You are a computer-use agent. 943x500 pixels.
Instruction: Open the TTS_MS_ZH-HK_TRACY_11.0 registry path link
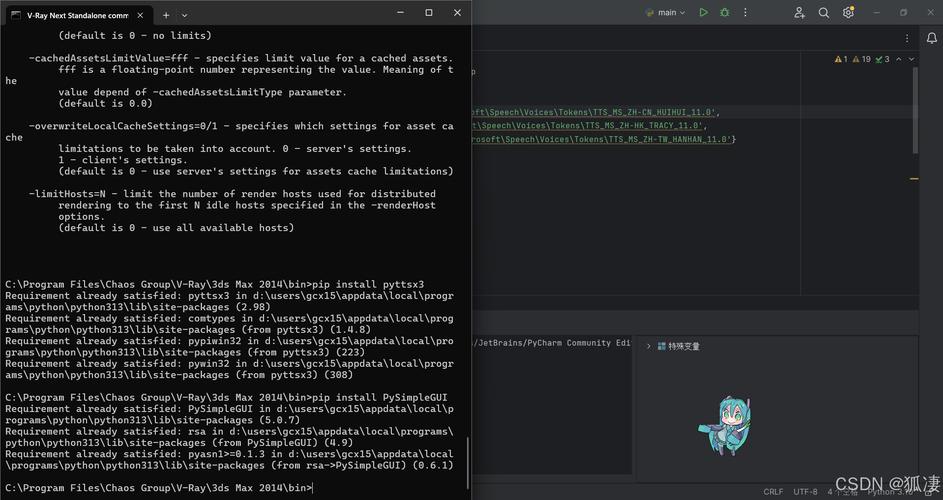pos(588,126)
